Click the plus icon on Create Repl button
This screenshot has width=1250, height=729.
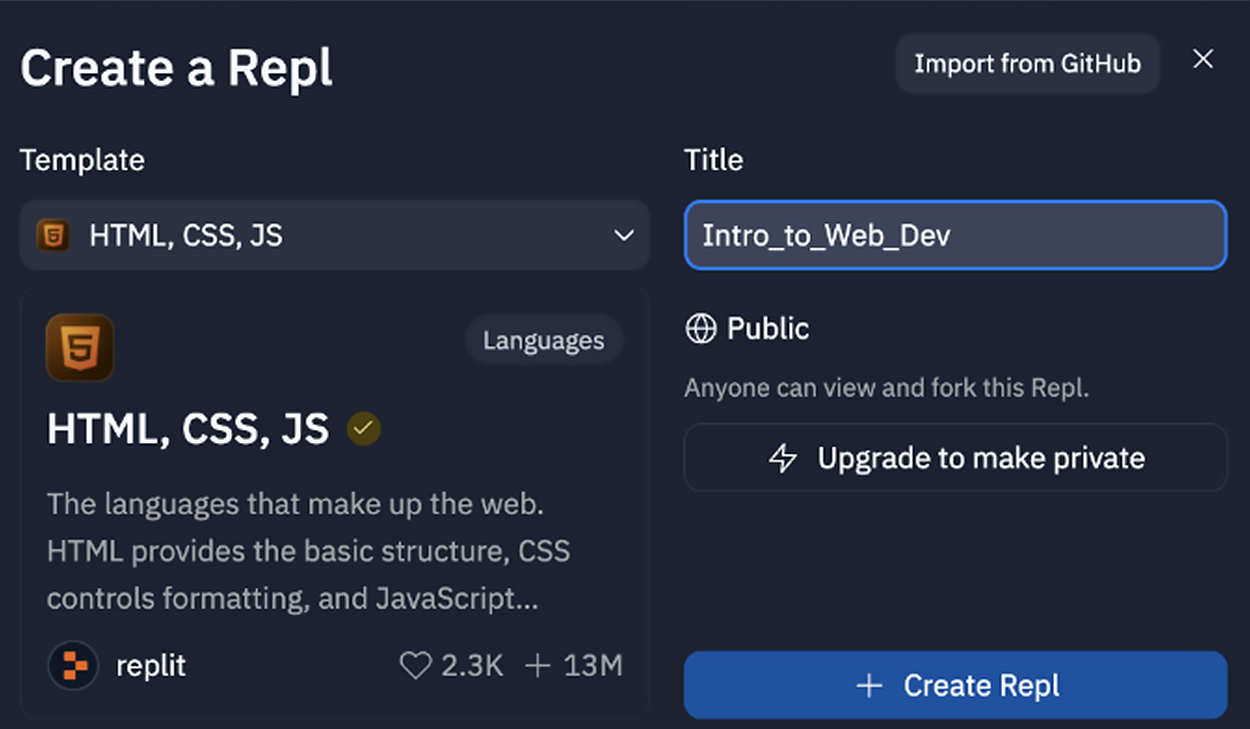click(x=870, y=686)
